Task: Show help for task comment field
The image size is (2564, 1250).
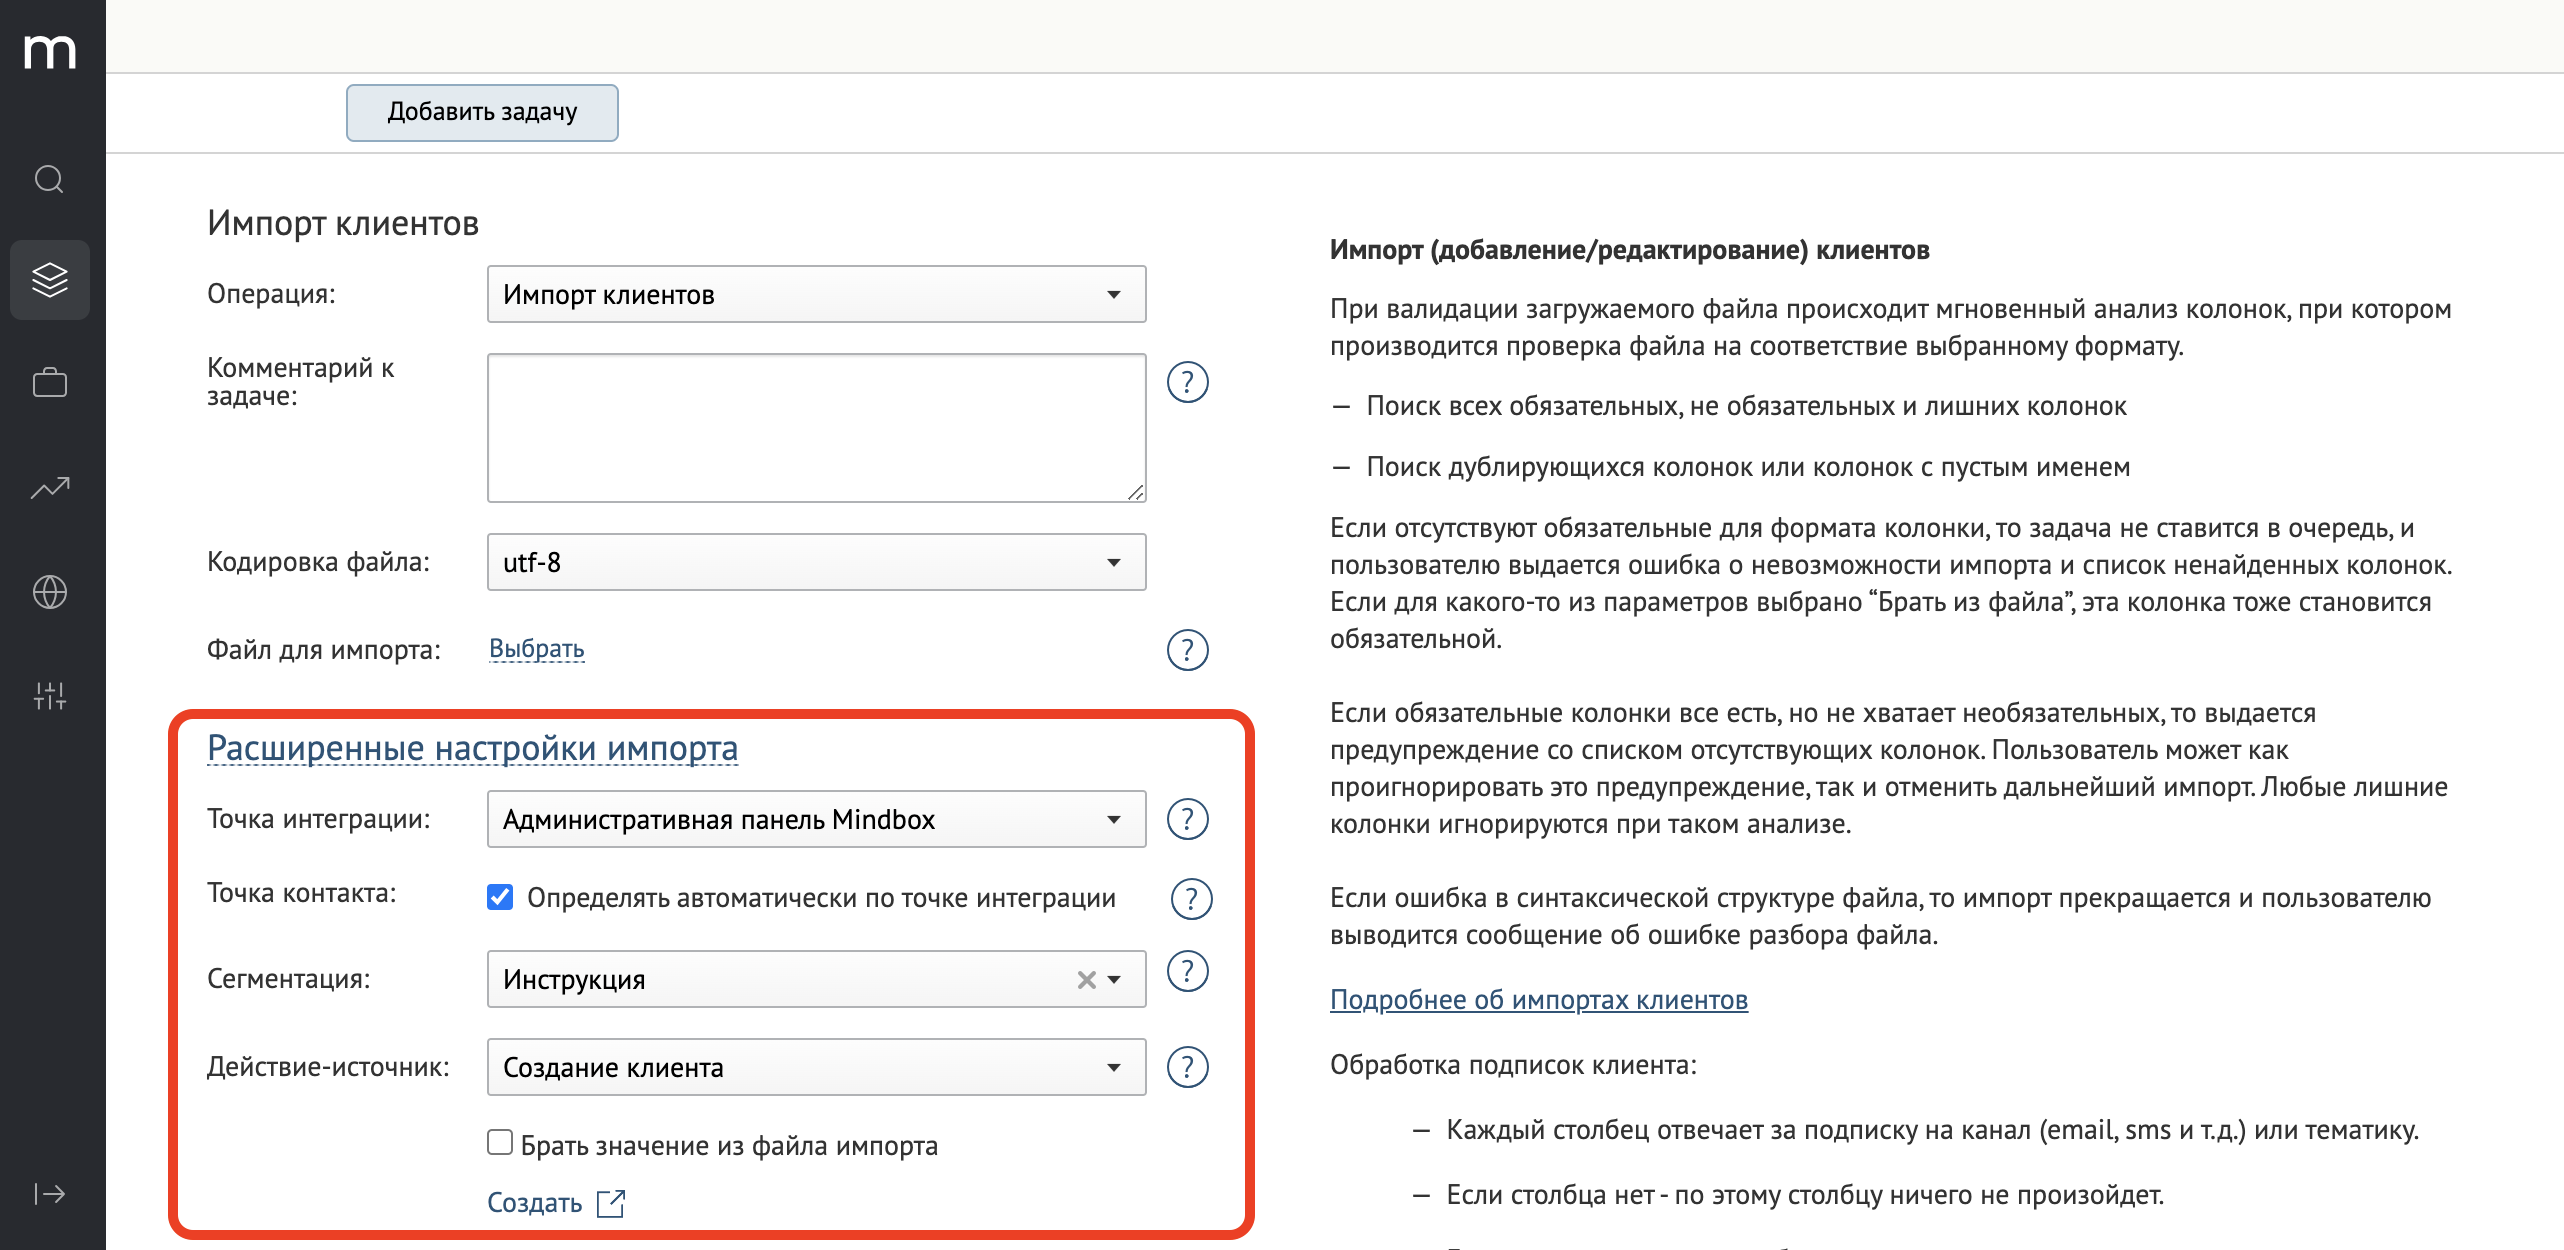Action: point(1188,382)
